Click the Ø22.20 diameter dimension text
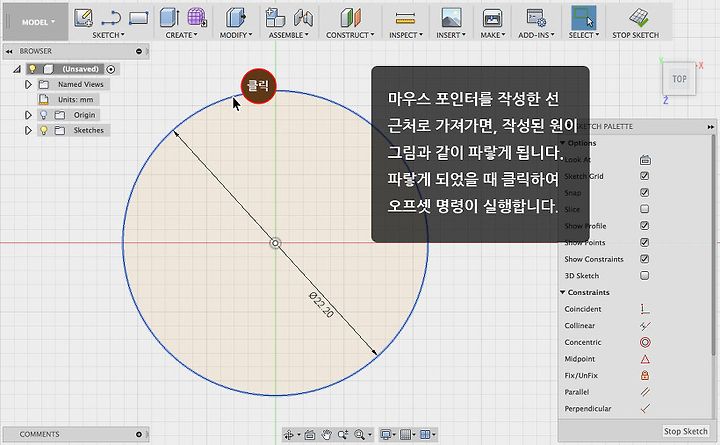 pyautogui.click(x=321, y=305)
